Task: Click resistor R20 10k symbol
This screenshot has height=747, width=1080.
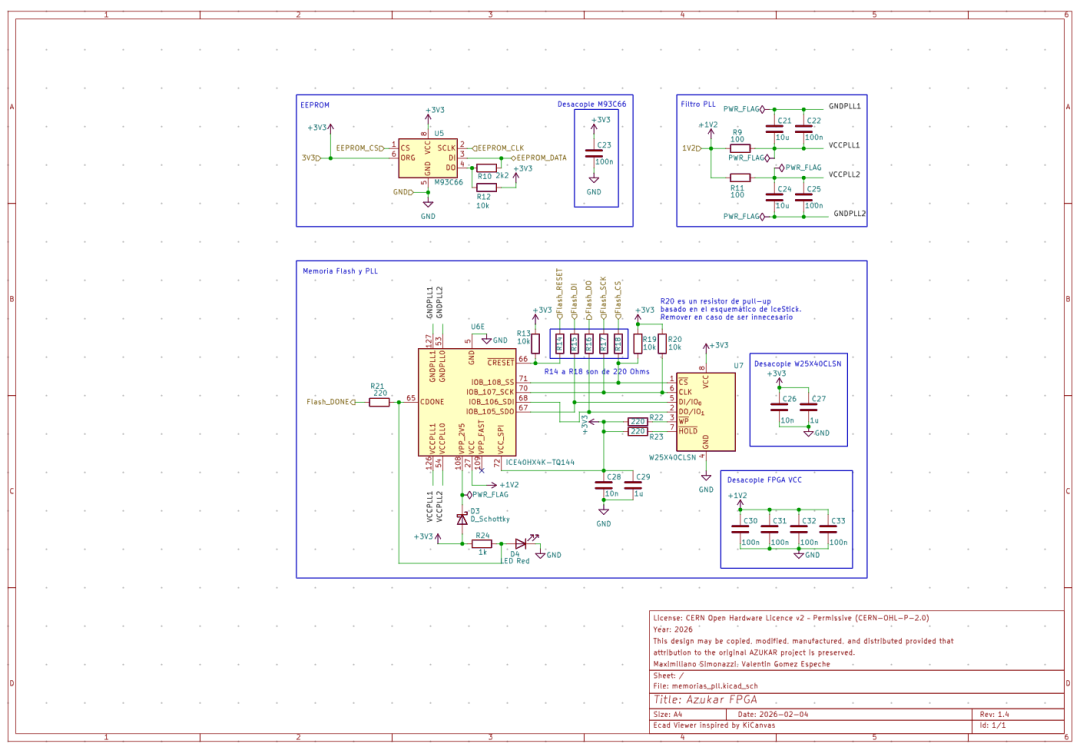Action: [662, 344]
